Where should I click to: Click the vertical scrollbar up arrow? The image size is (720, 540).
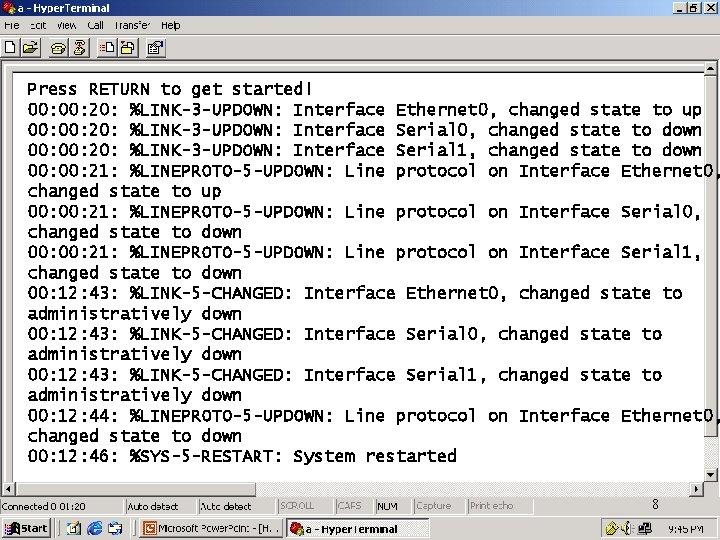710,68
